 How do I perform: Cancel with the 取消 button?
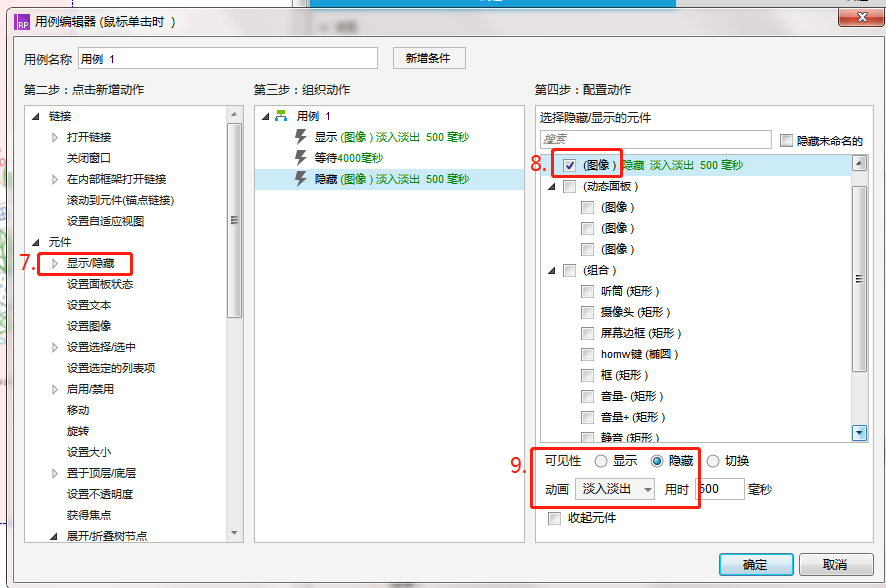836,564
